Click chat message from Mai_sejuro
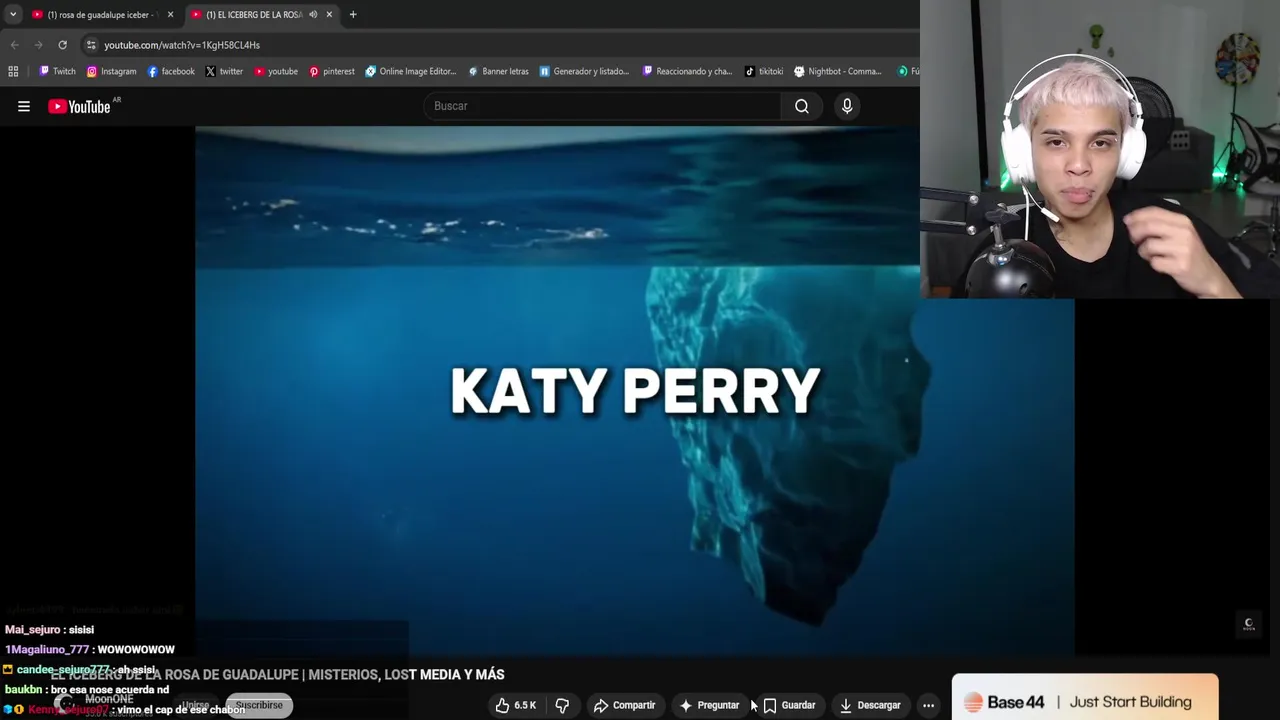The image size is (1280, 720). point(50,630)
